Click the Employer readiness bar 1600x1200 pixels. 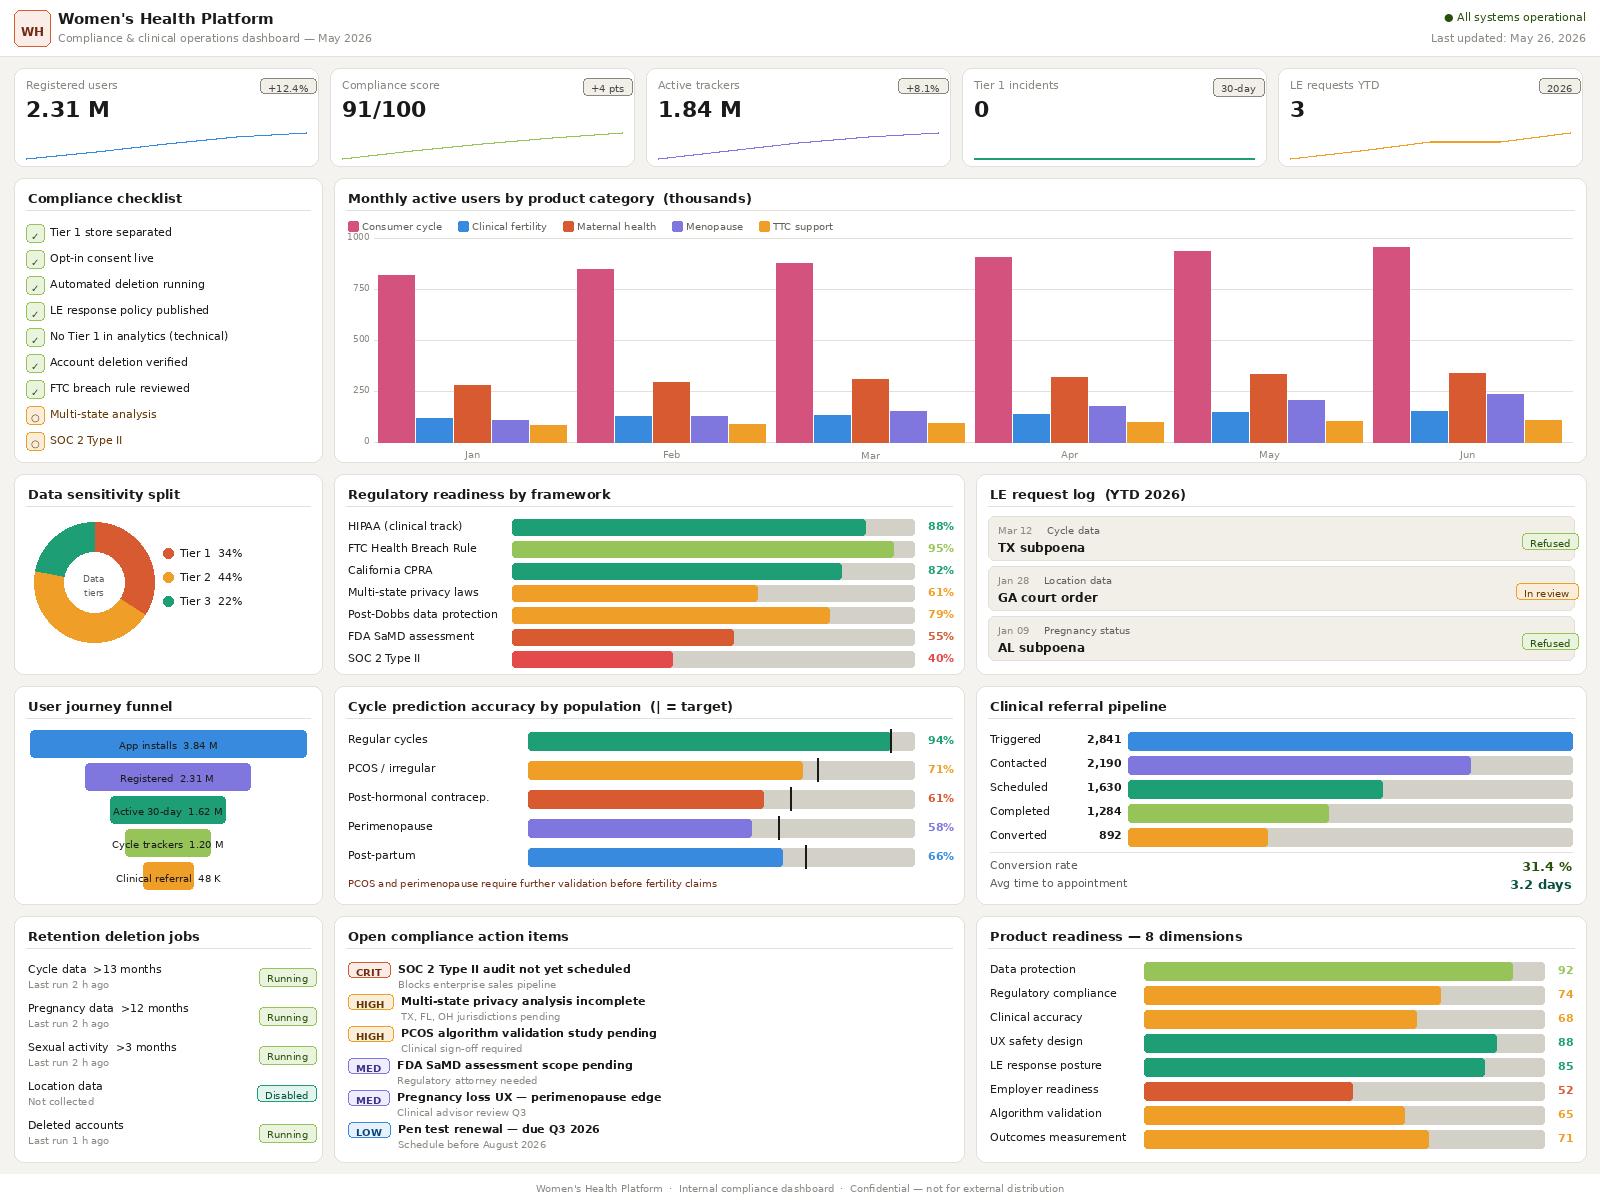pyautogui.click(x=1344, y=1091)
